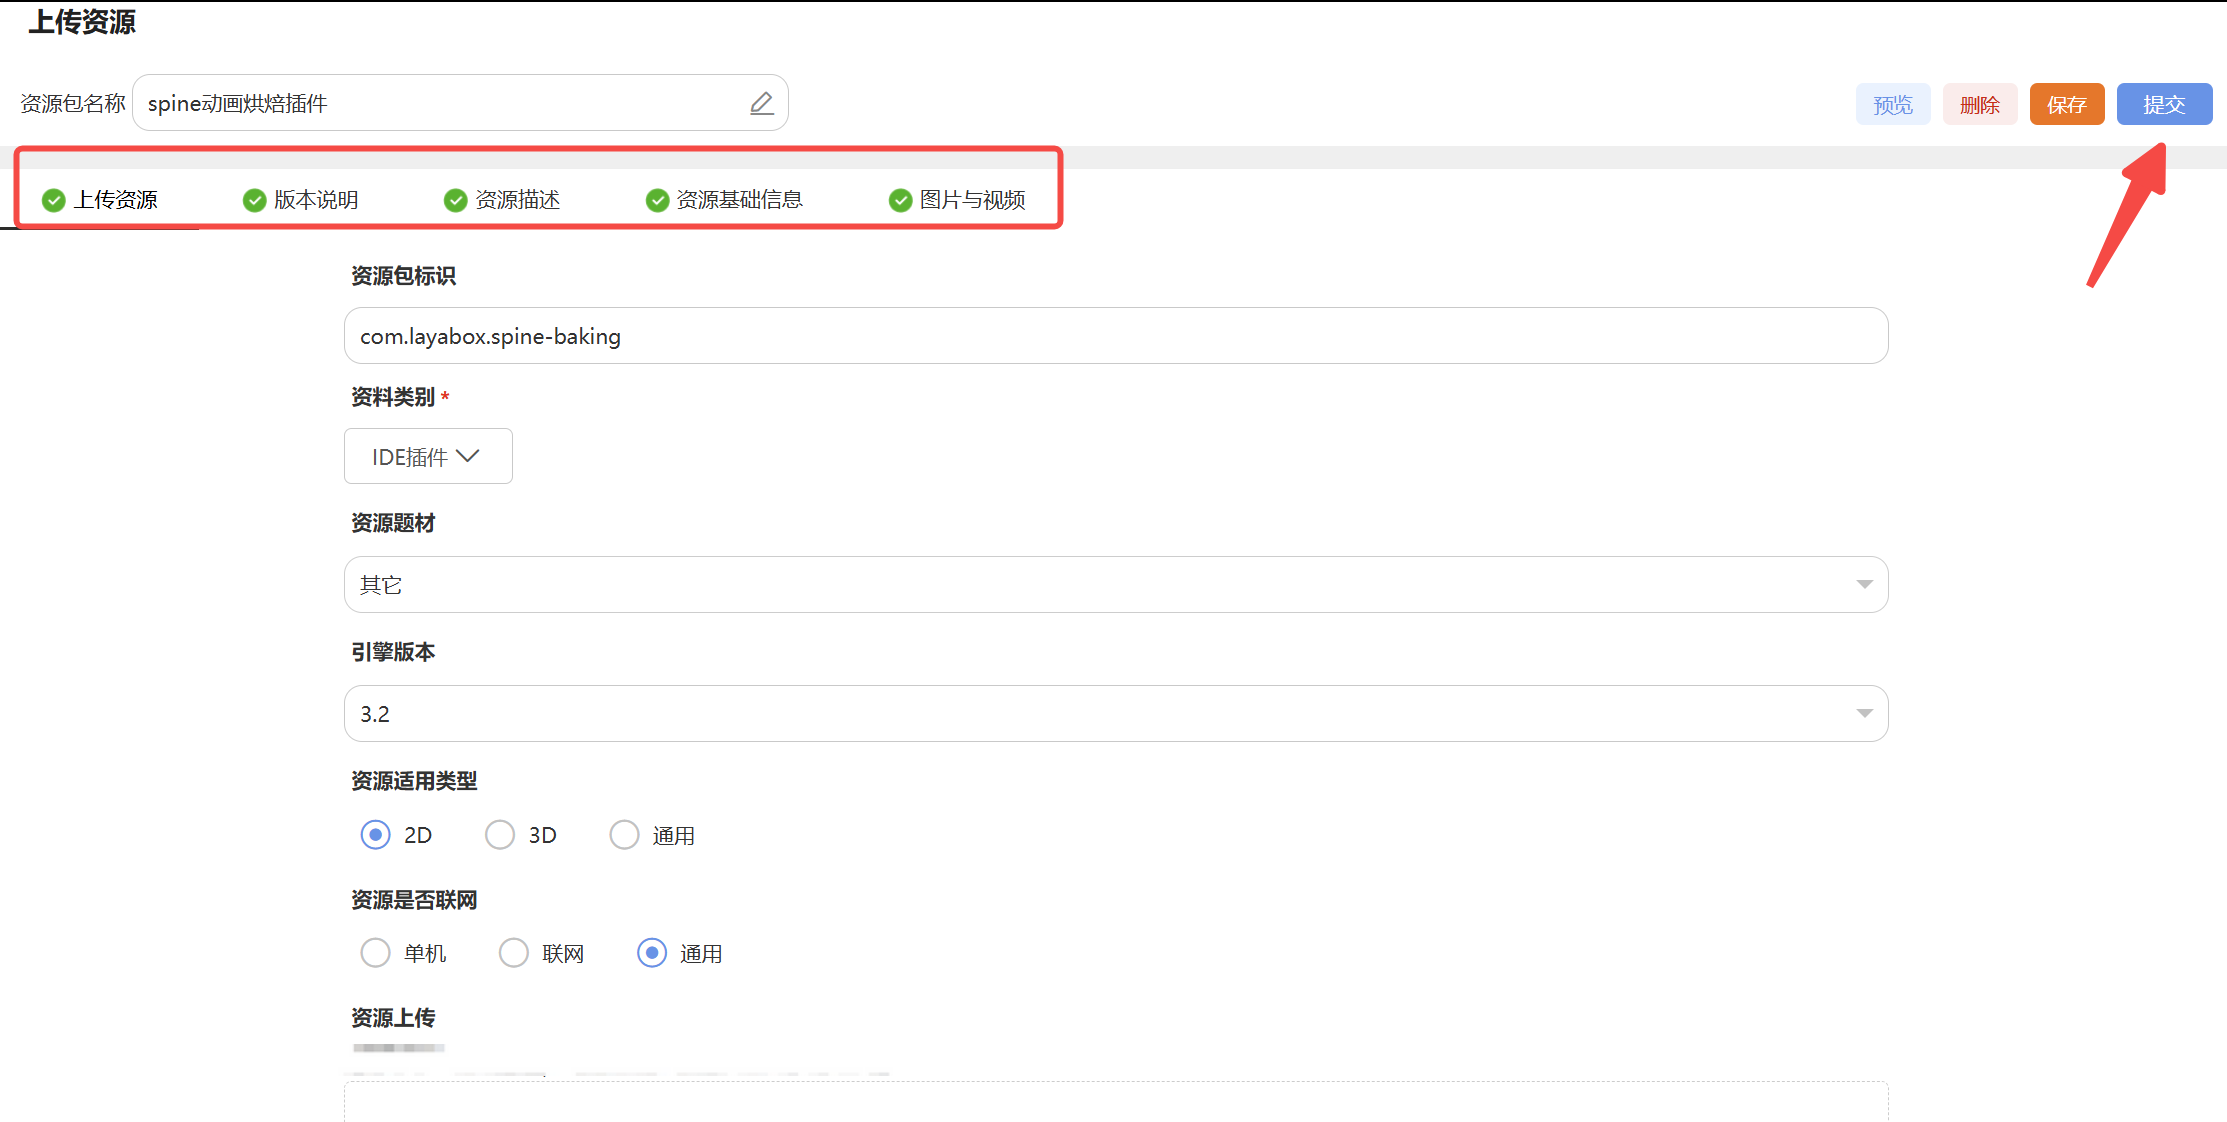Viewport: 2227px width, 1122px height.
Task: Click green check icon next to 版本说明
Action: pyautogui.click(x=255, y=200)
